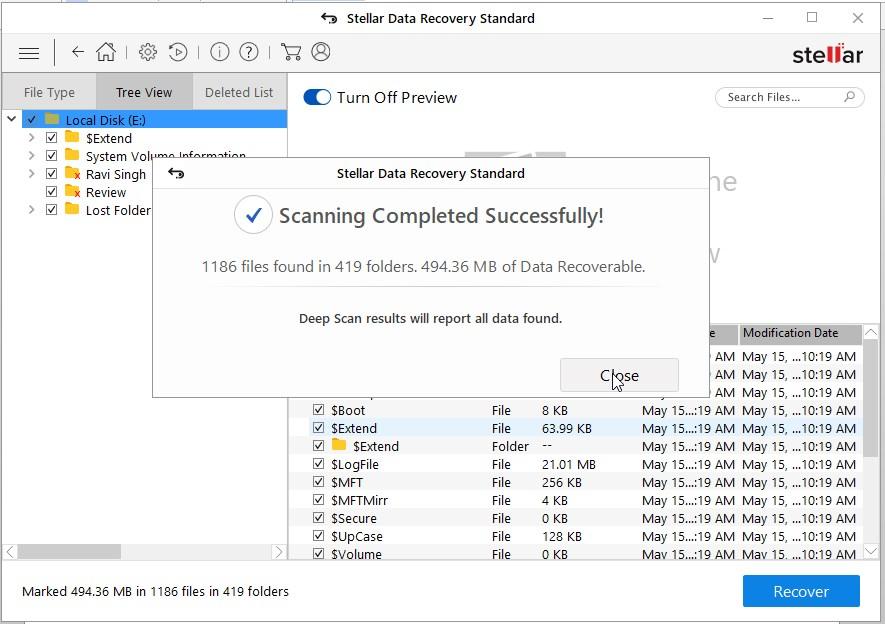
Task: Uncheck the $Secure file checkbox
Action: point(318,518)
